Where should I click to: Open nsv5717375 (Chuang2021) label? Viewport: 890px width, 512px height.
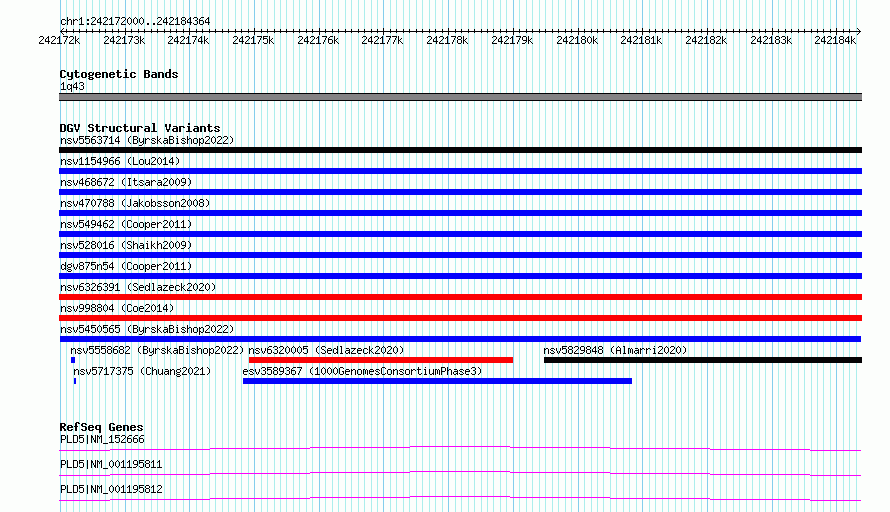(142, 371)
